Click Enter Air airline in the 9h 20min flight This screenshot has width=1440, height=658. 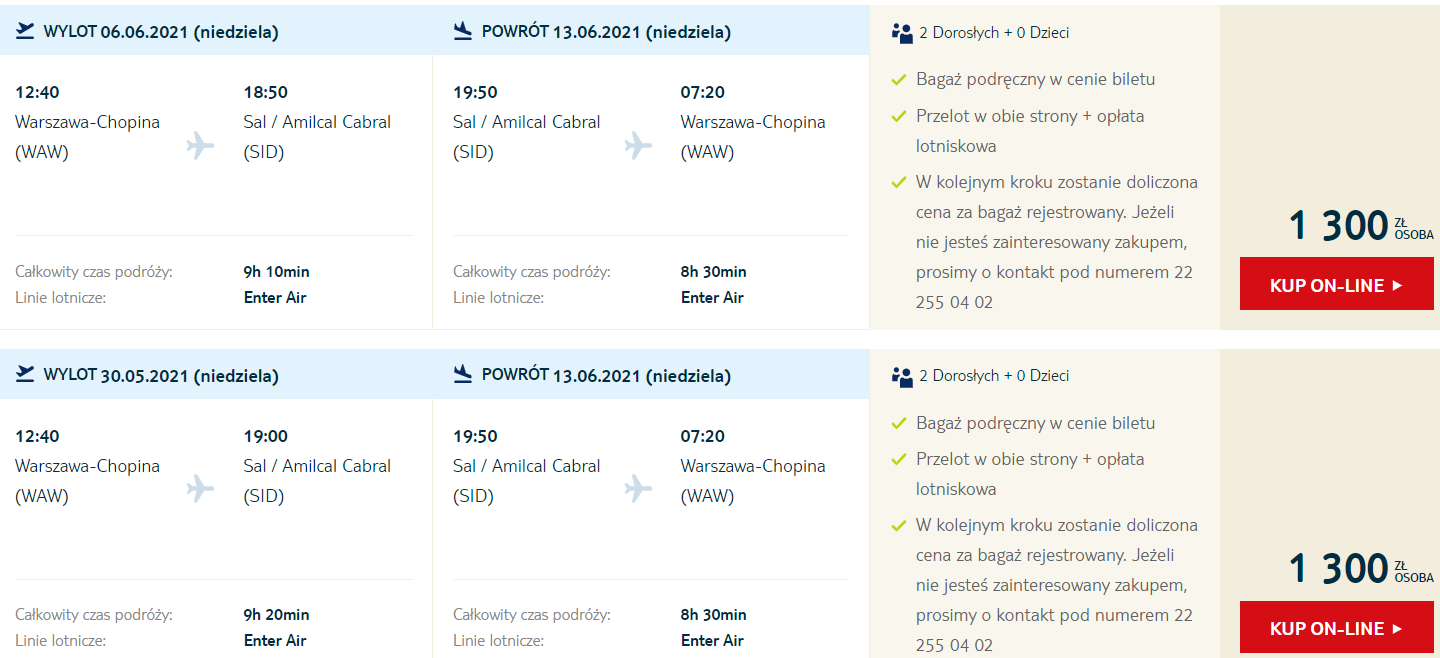[x=275, y=640]
